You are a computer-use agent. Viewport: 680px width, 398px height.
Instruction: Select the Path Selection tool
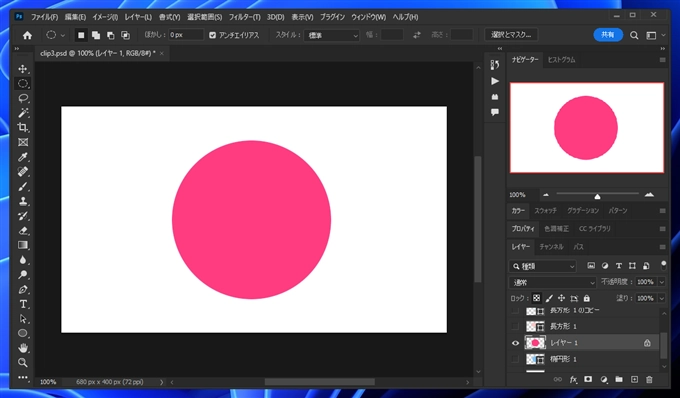click(23, 319)
